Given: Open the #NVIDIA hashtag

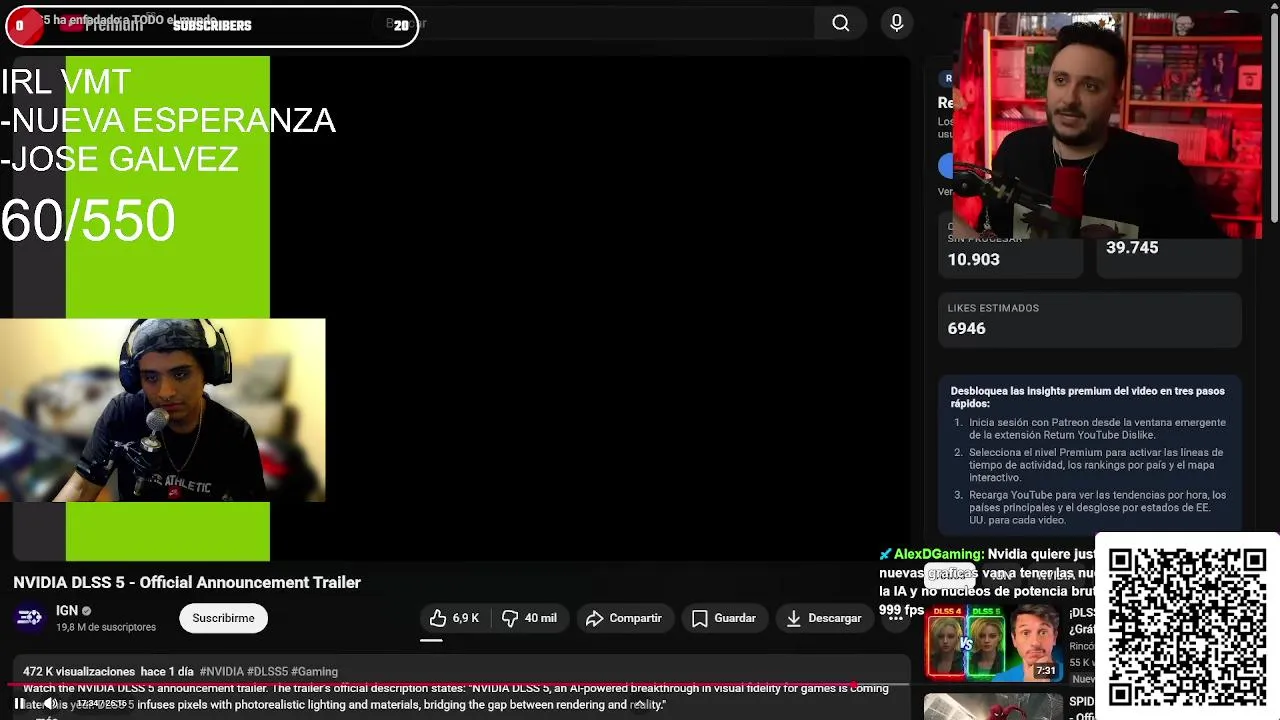Looking at the screenshot, I should (221, 672).
